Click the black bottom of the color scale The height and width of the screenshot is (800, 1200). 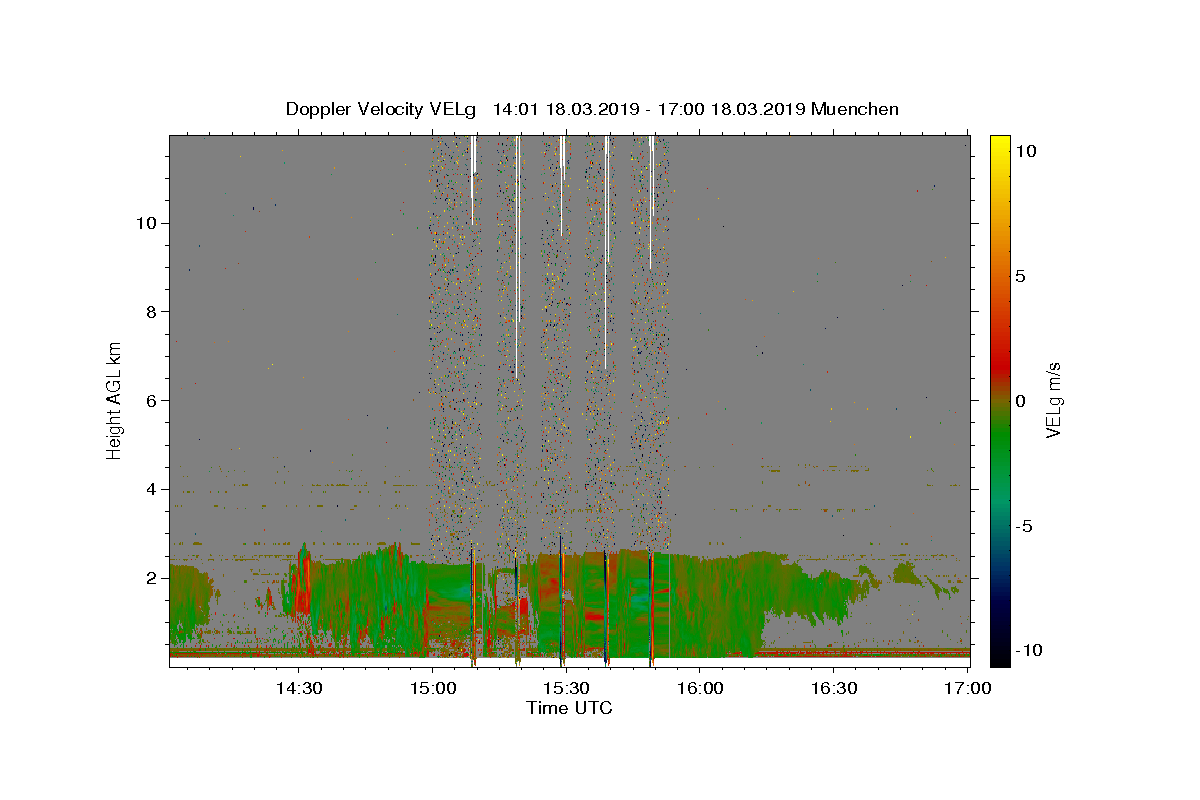click(x=1000, y=655)
